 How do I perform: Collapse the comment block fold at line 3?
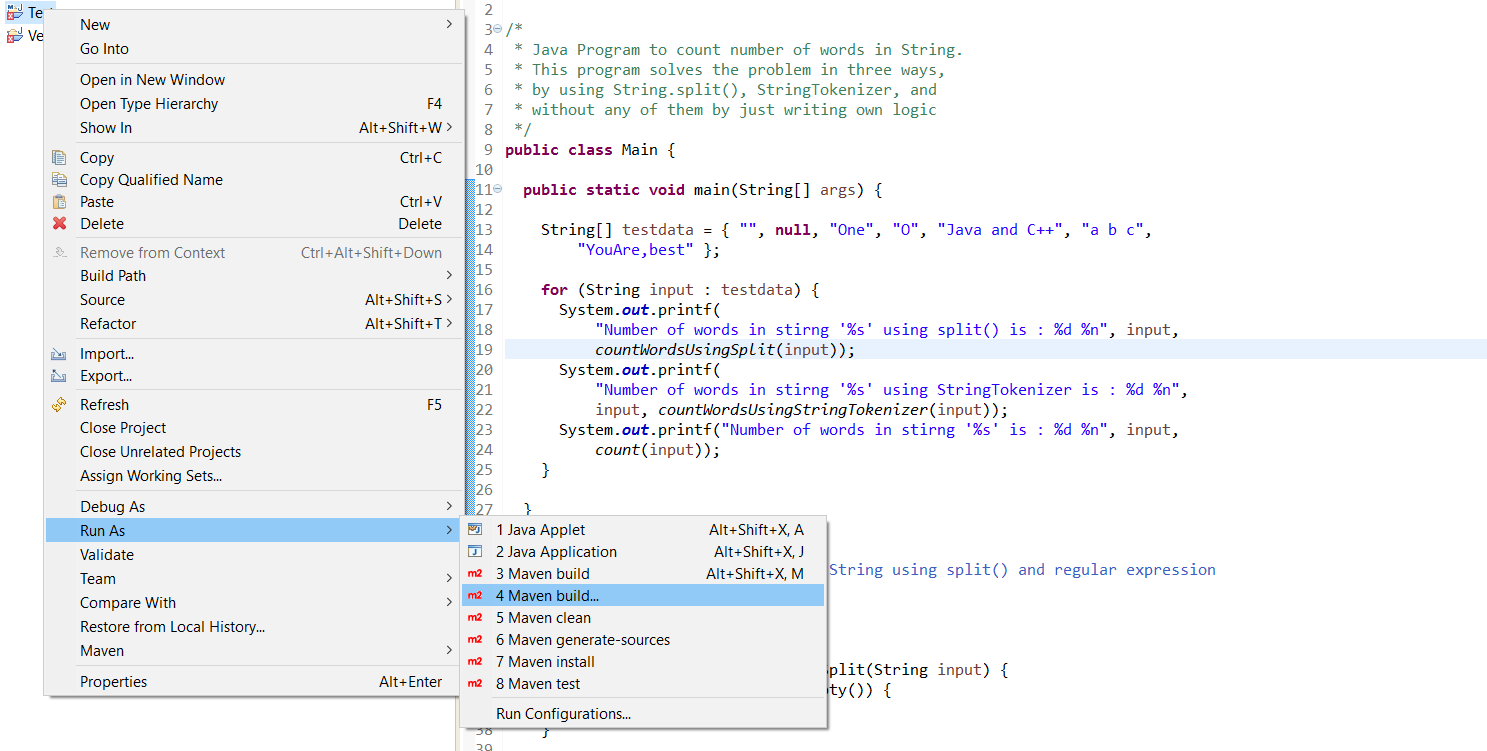[x=497, y=29]
